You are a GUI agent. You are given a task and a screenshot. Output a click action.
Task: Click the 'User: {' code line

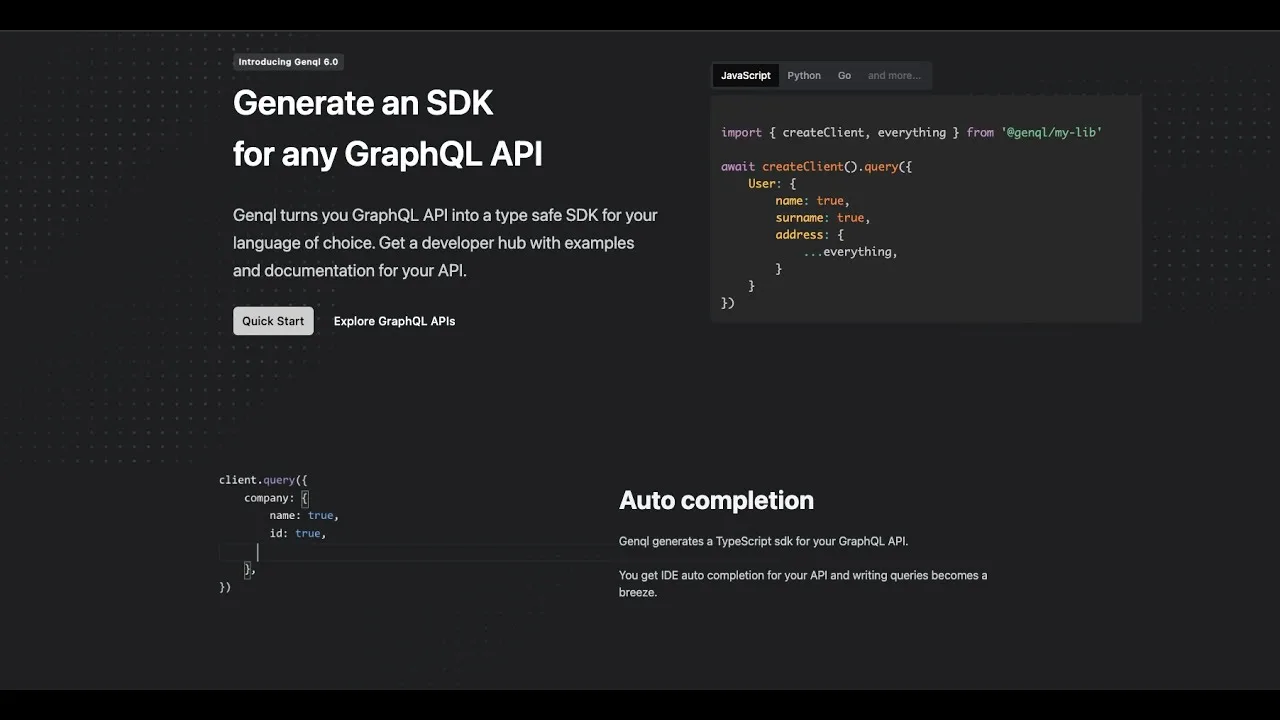[772, 183]
